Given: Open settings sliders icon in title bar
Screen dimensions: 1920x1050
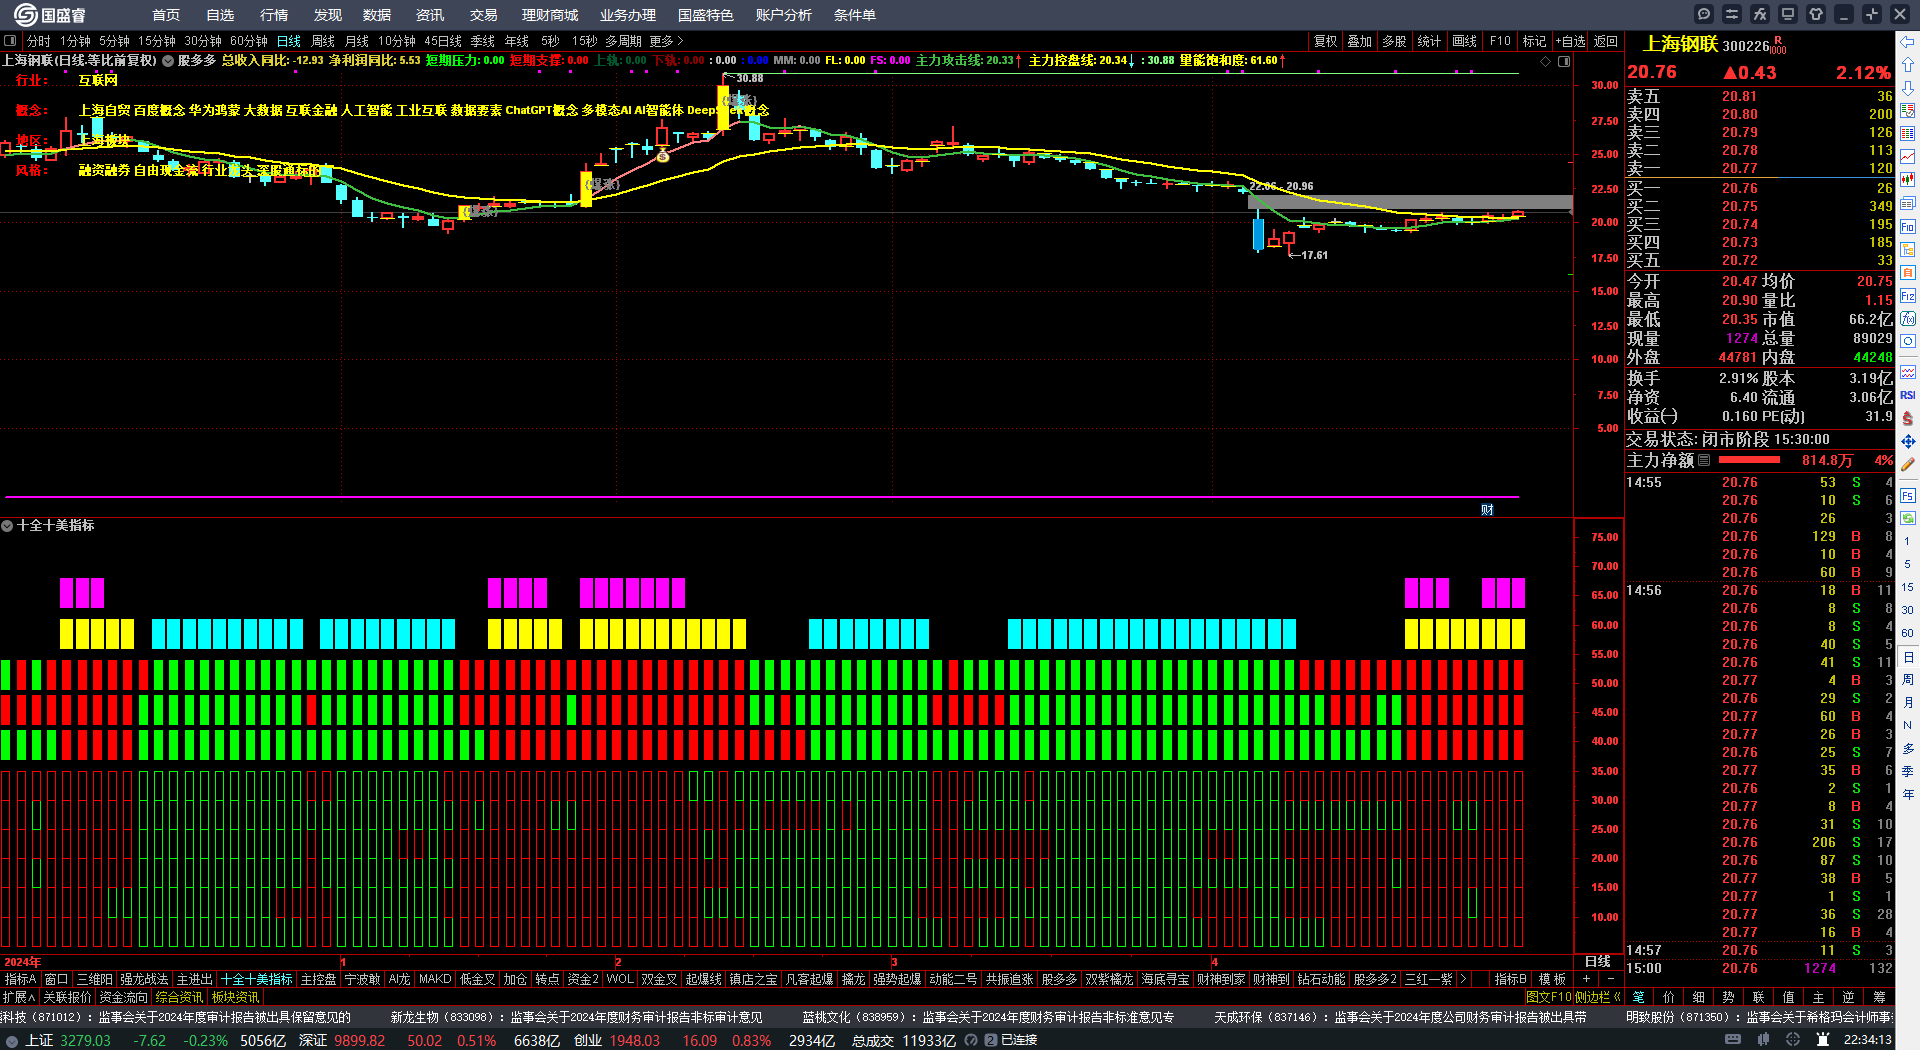Looking at the screenshot, I should click(x=1732, y=14).
